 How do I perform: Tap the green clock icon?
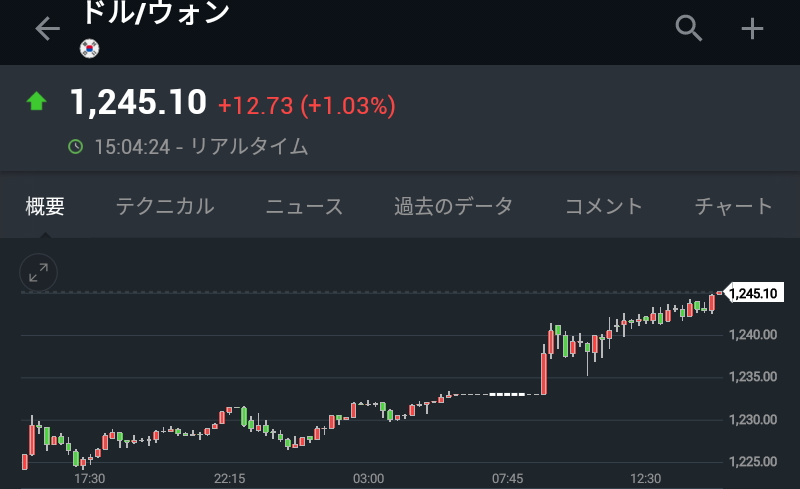click(x=75, y=147)
